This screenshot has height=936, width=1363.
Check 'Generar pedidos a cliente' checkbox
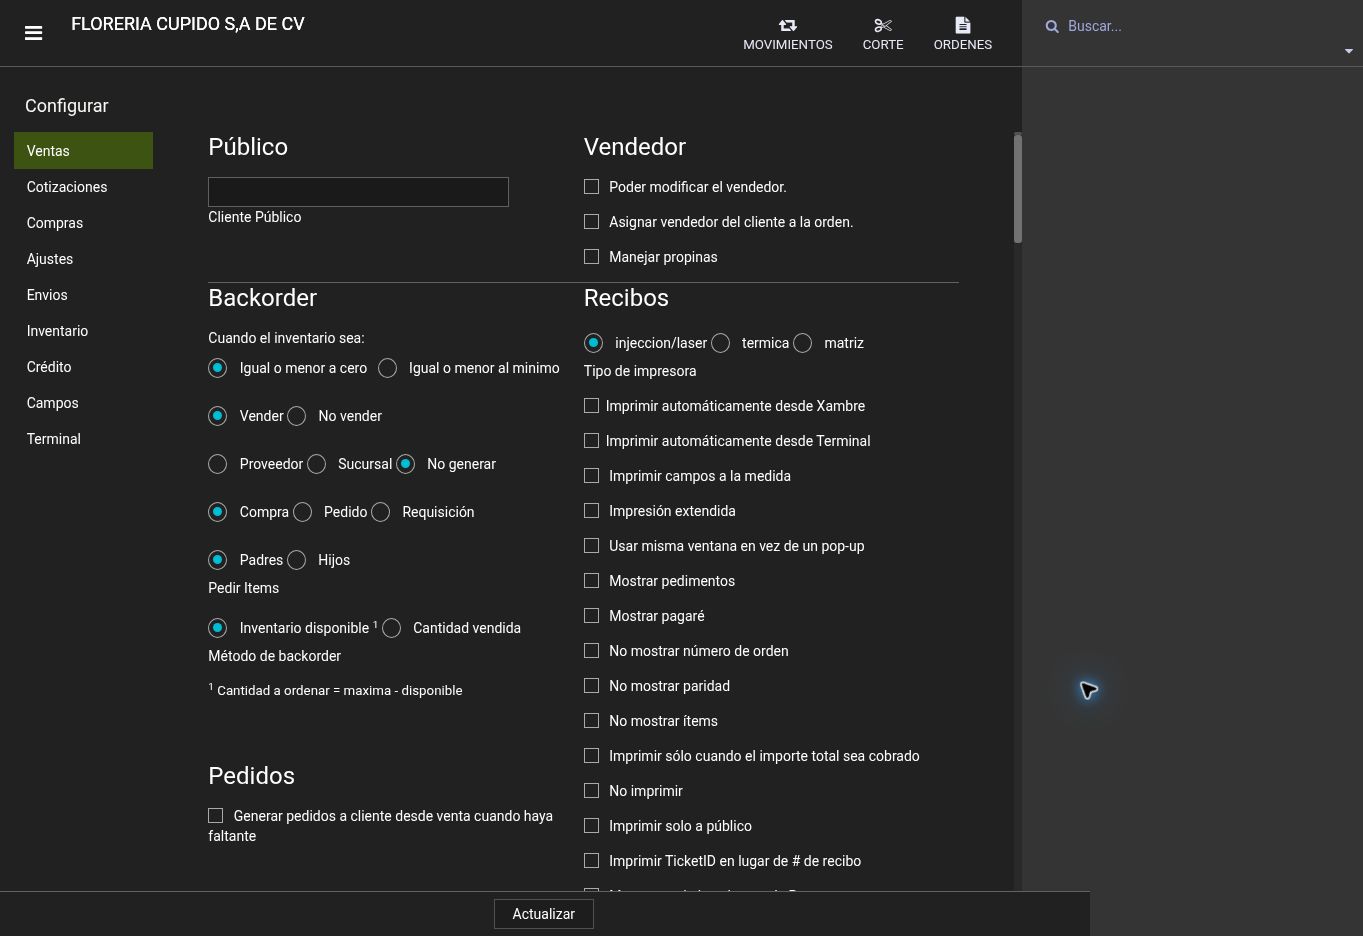(216, 816)
